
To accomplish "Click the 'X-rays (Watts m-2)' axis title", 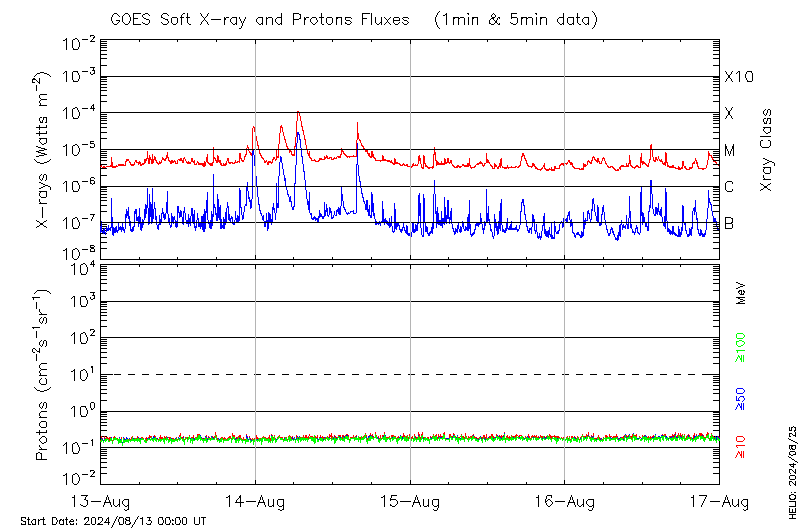I will (x=45, y=150).
